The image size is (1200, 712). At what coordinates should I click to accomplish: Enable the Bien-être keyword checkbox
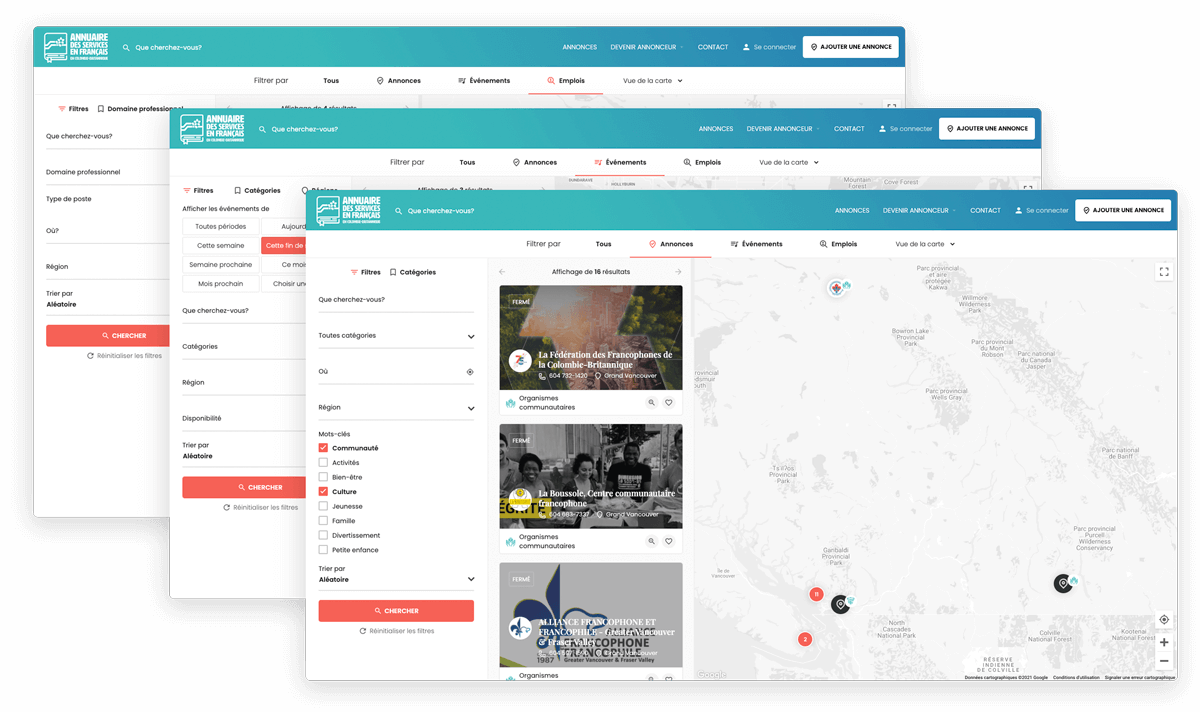(x=323, y=477)
